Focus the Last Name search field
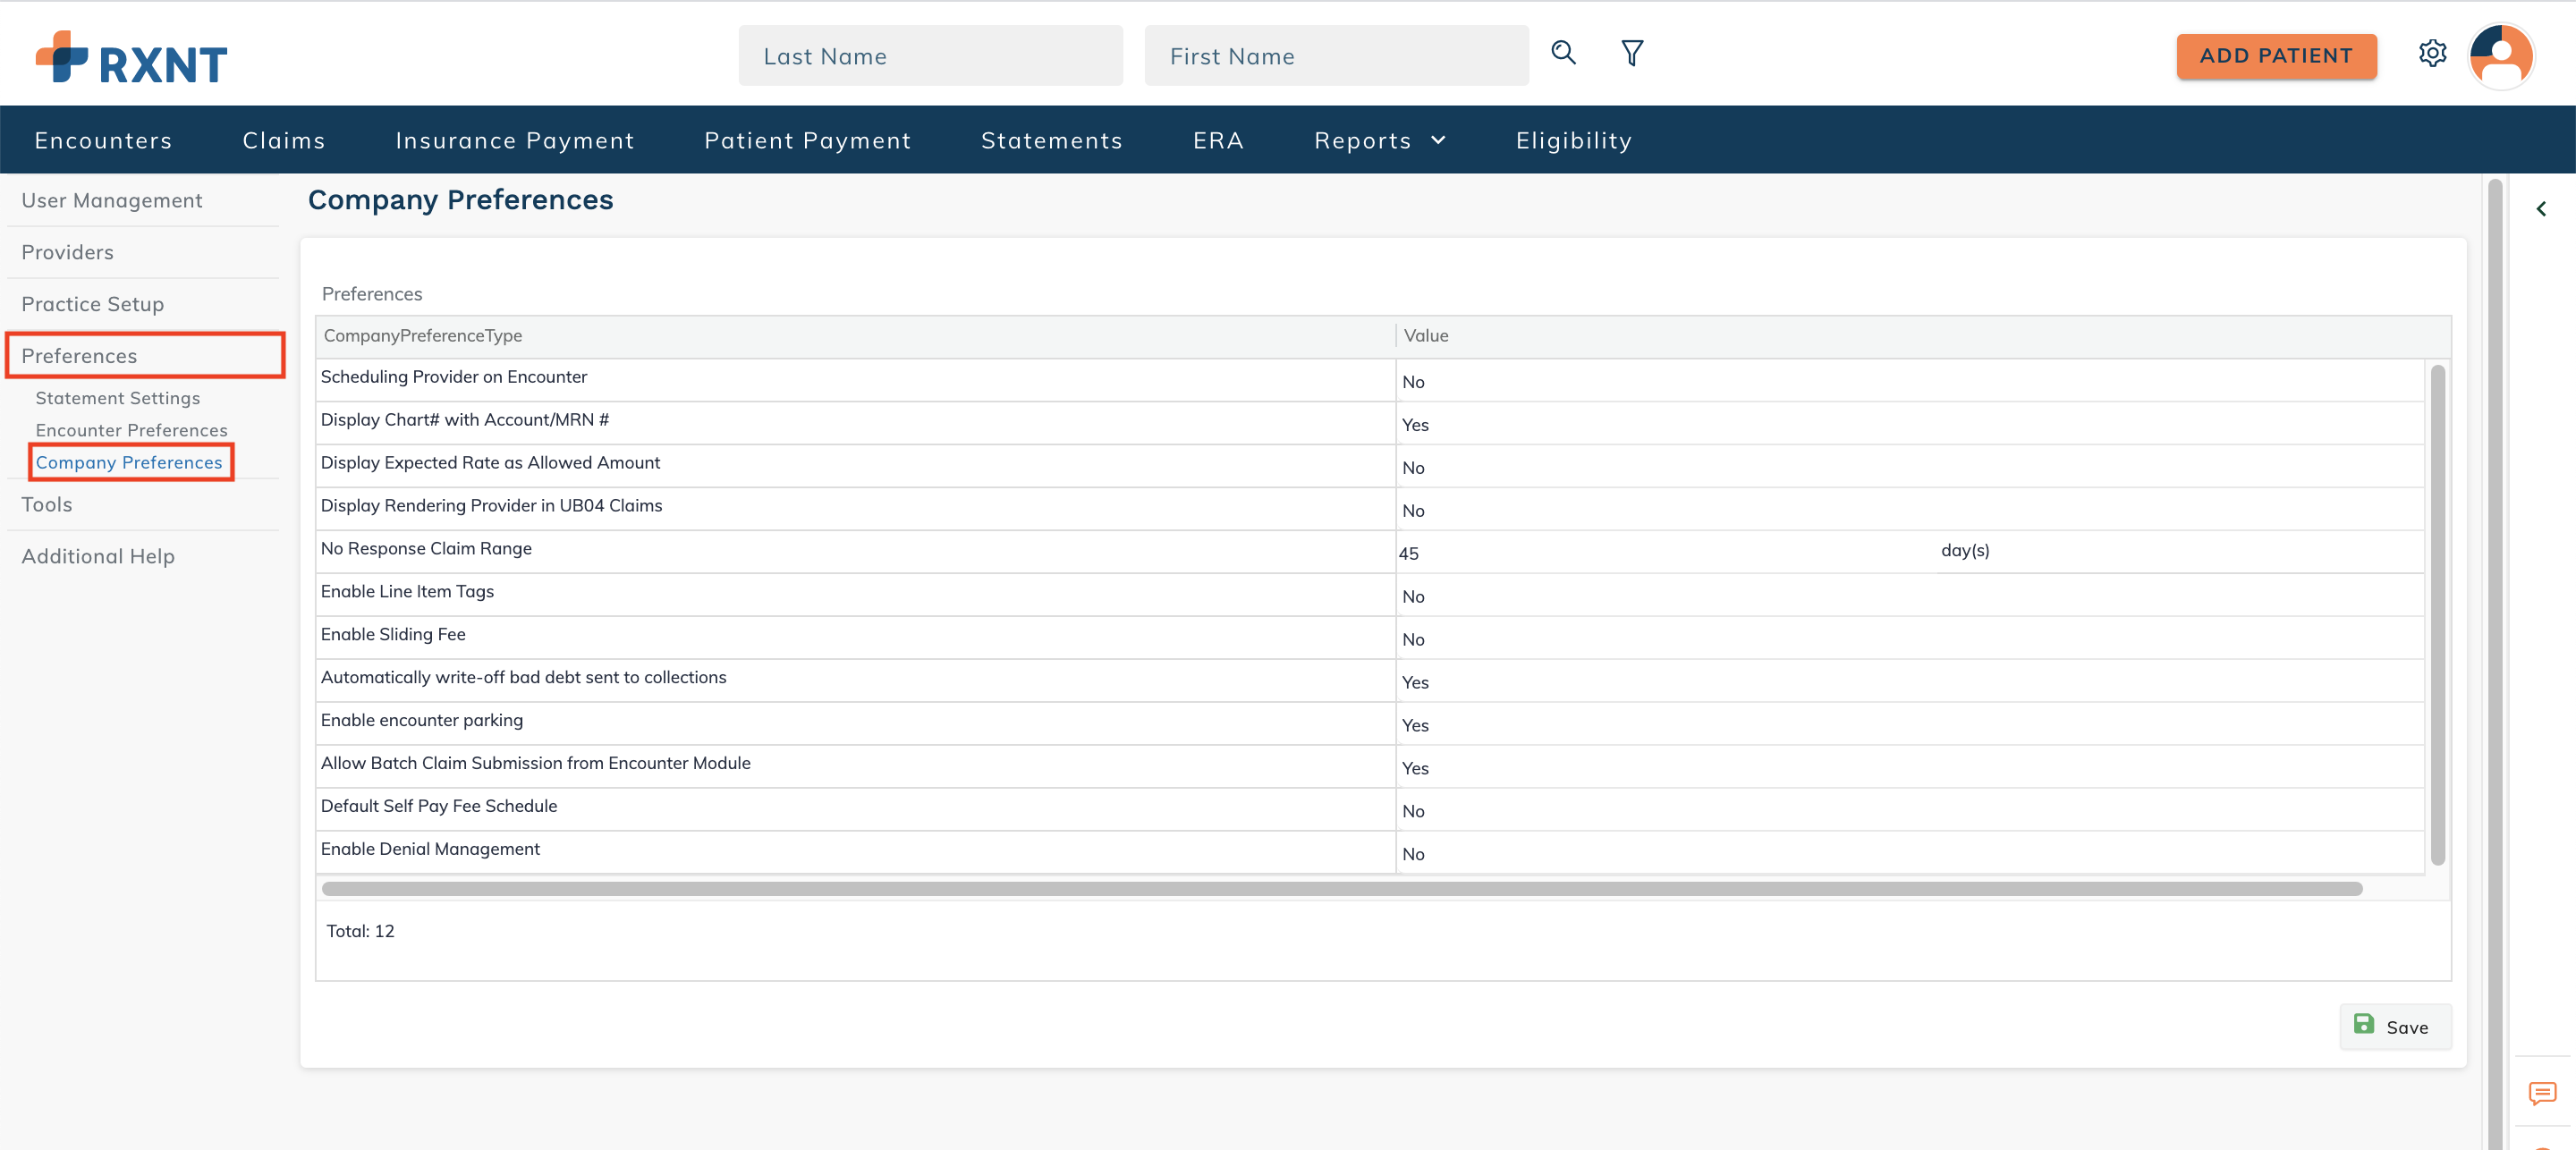2576x1150 pixels. click(x=930, y=56)
